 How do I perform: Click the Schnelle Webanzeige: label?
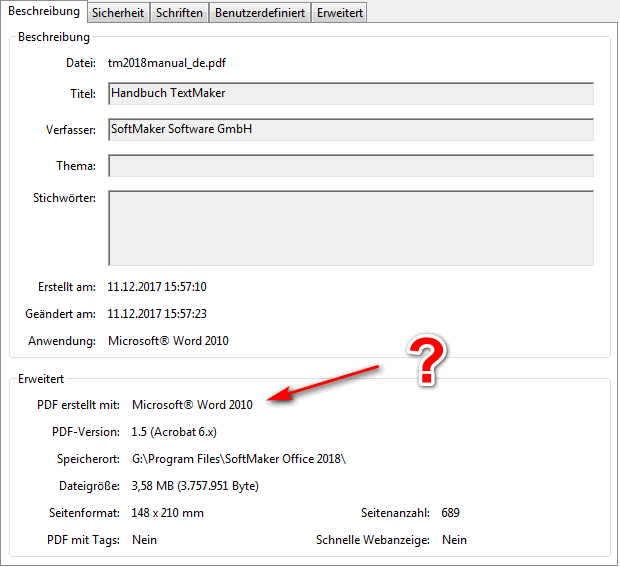tap(373, 540)
